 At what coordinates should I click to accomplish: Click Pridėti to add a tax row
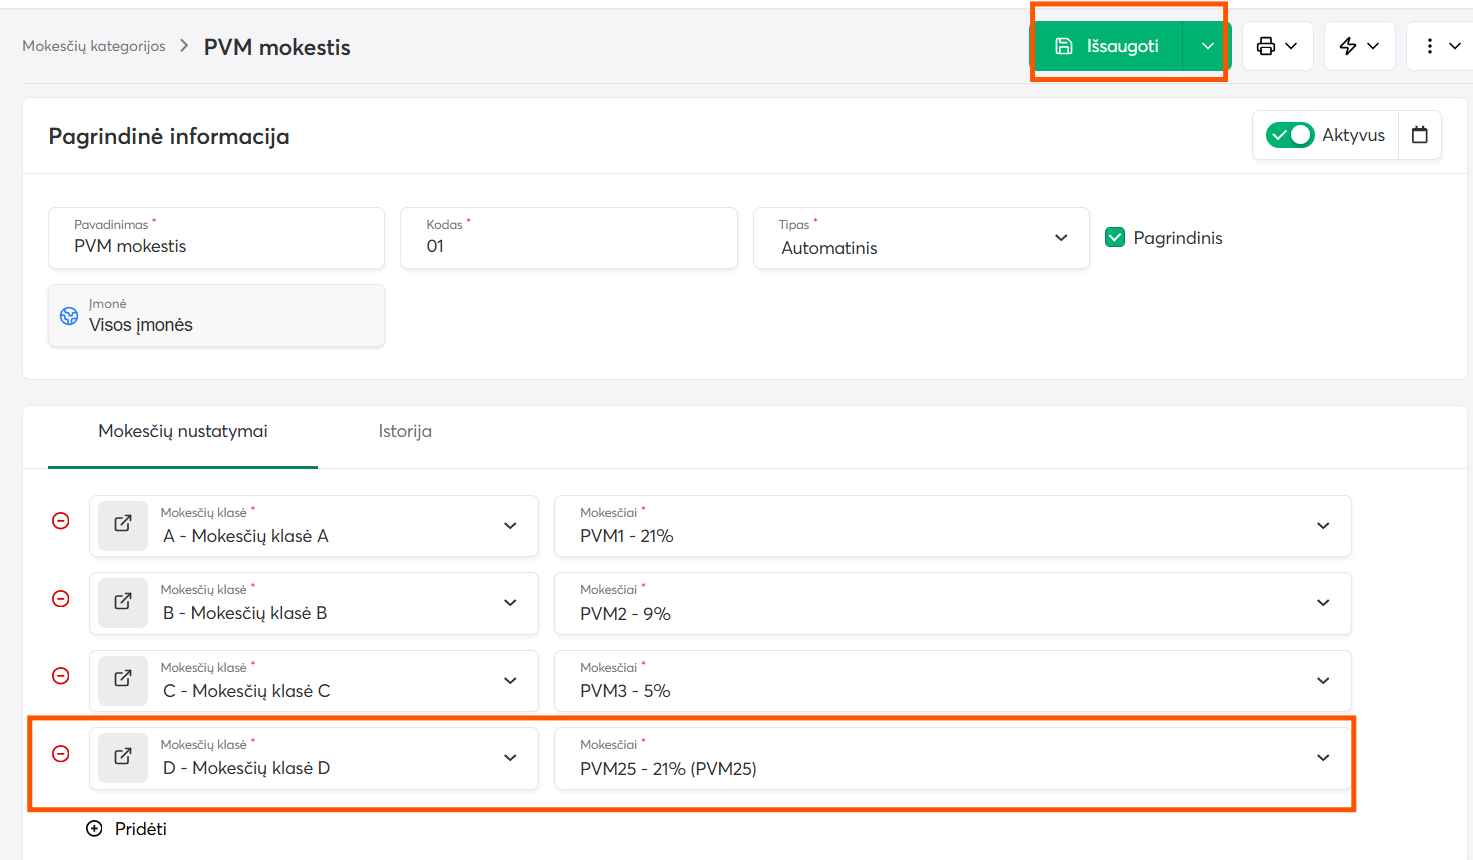coord(127,829)
